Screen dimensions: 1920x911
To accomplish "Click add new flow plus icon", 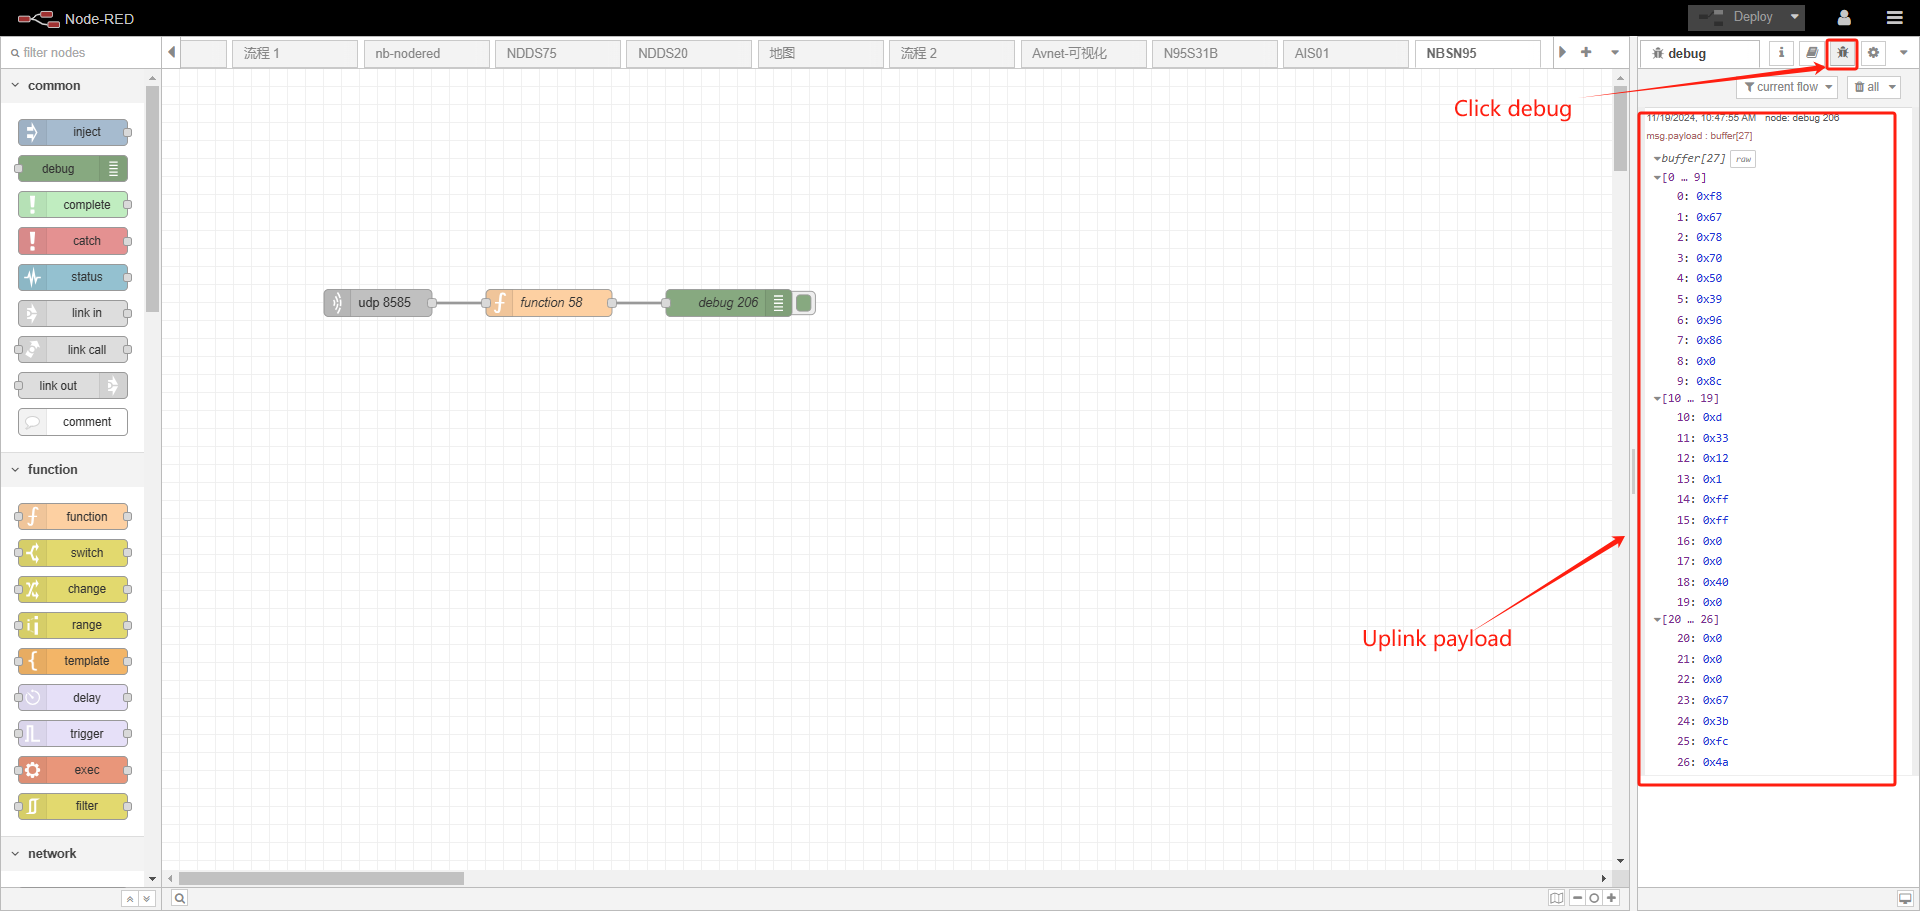I will pyautogui.click(x=1586, y=52).
